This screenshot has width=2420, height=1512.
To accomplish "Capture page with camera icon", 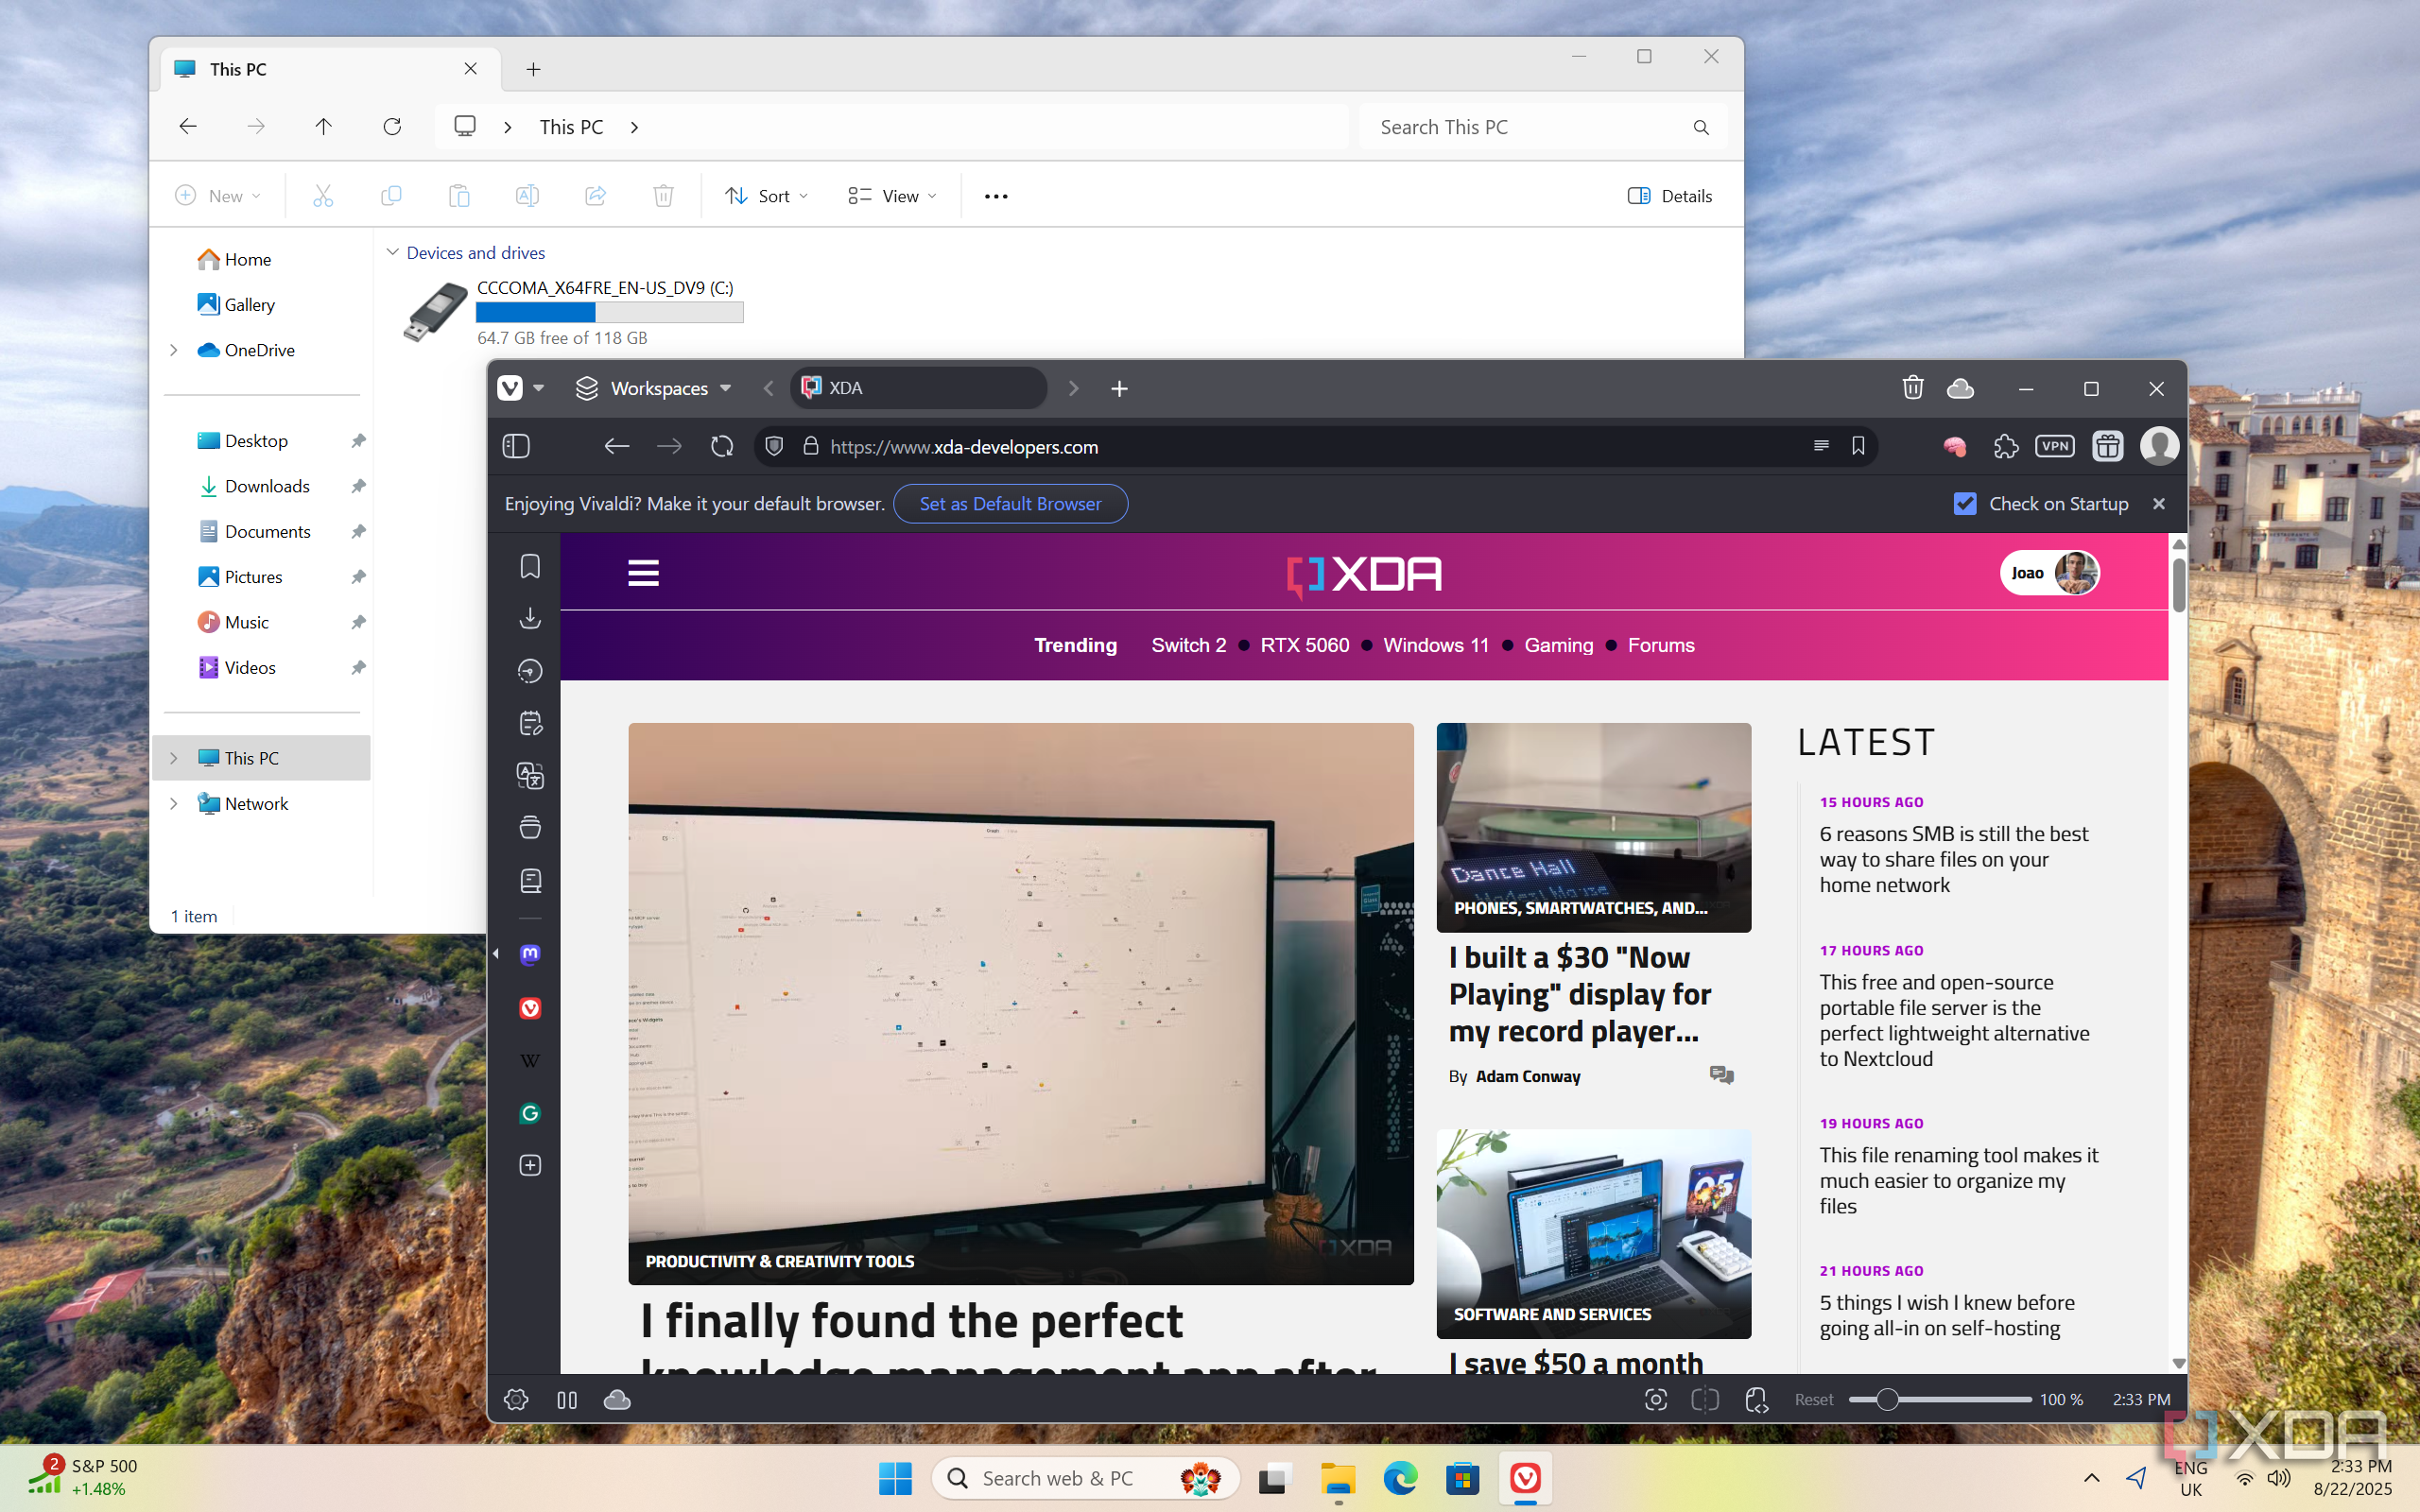I will click(x=1655, y=1399).
